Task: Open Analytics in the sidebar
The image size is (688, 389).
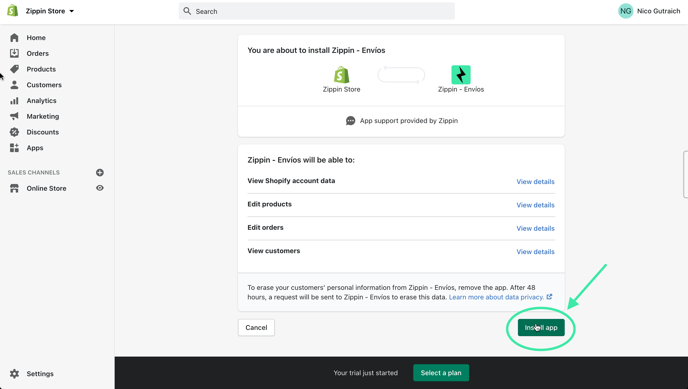Action: [x=41, y=100]
